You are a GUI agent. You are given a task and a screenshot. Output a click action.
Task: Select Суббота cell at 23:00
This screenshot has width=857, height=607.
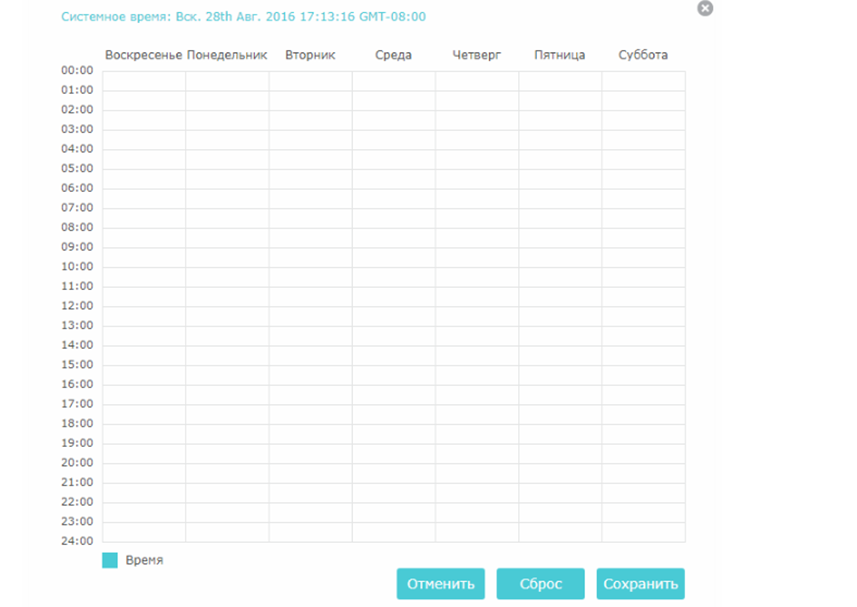pyautogui.click(x=644, y=532)
